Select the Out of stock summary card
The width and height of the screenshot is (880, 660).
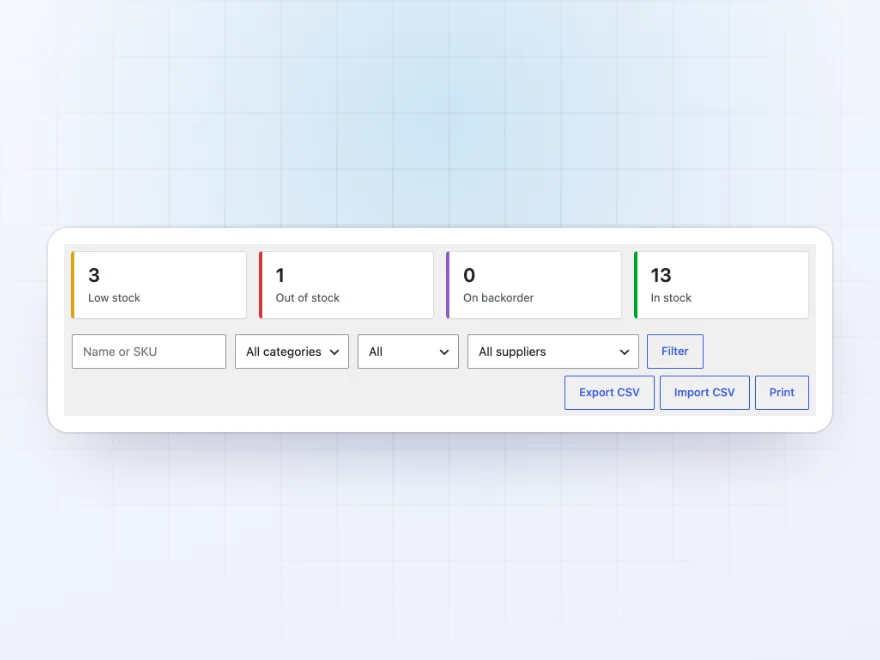pyautogui.click(x=346, y=285)
